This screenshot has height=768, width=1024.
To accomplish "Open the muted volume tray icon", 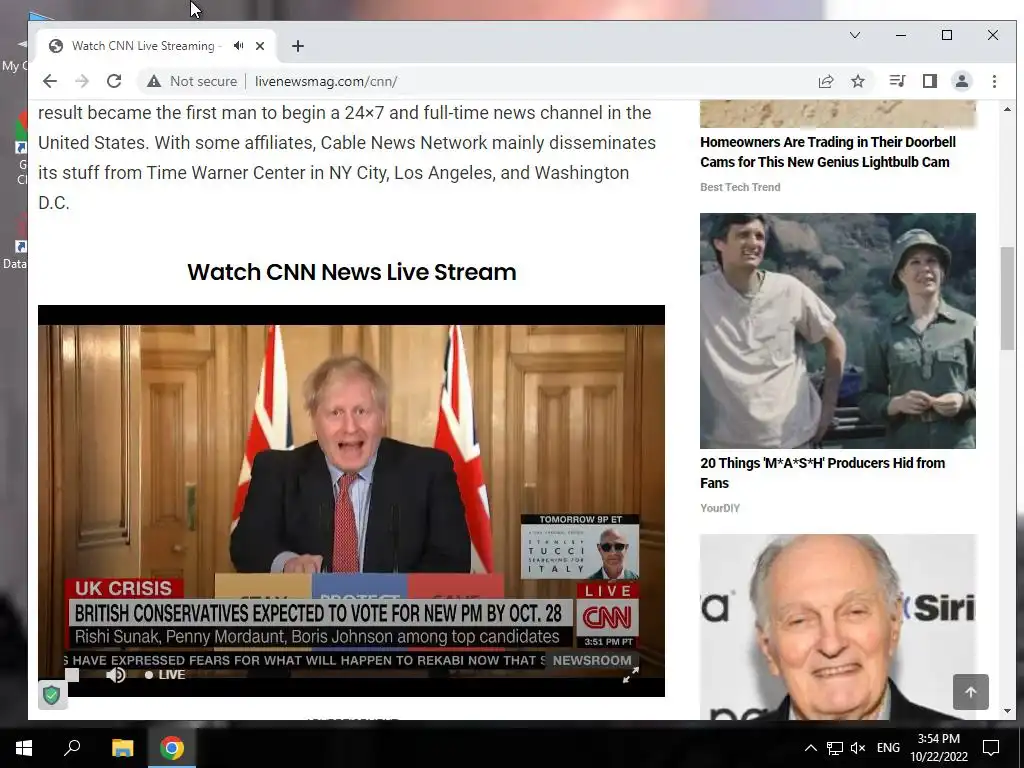I will (x=858, y=748).
